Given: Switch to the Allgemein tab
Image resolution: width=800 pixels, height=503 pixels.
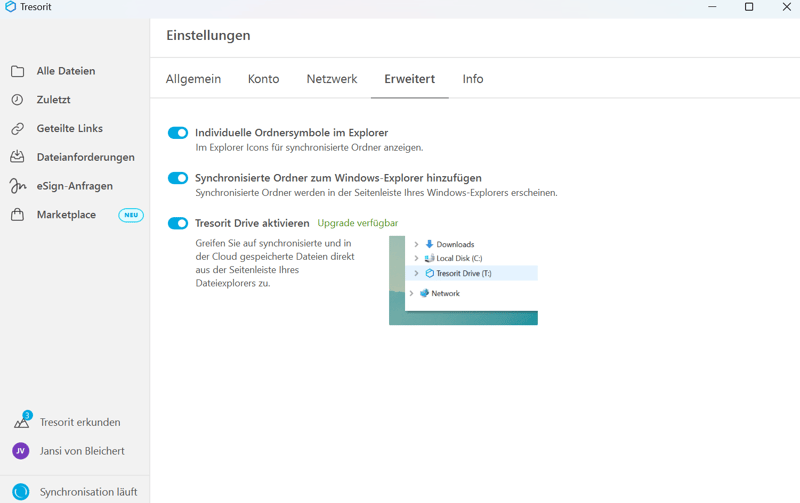Looking at the screenshot, I should 193,79.
